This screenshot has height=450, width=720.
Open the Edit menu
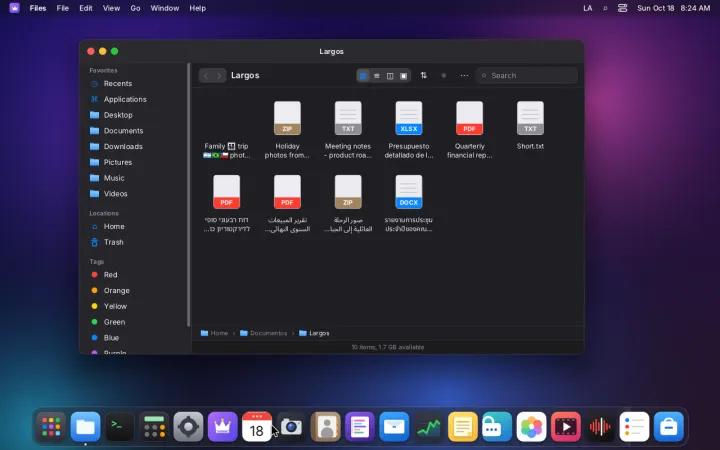pos(85,8)
